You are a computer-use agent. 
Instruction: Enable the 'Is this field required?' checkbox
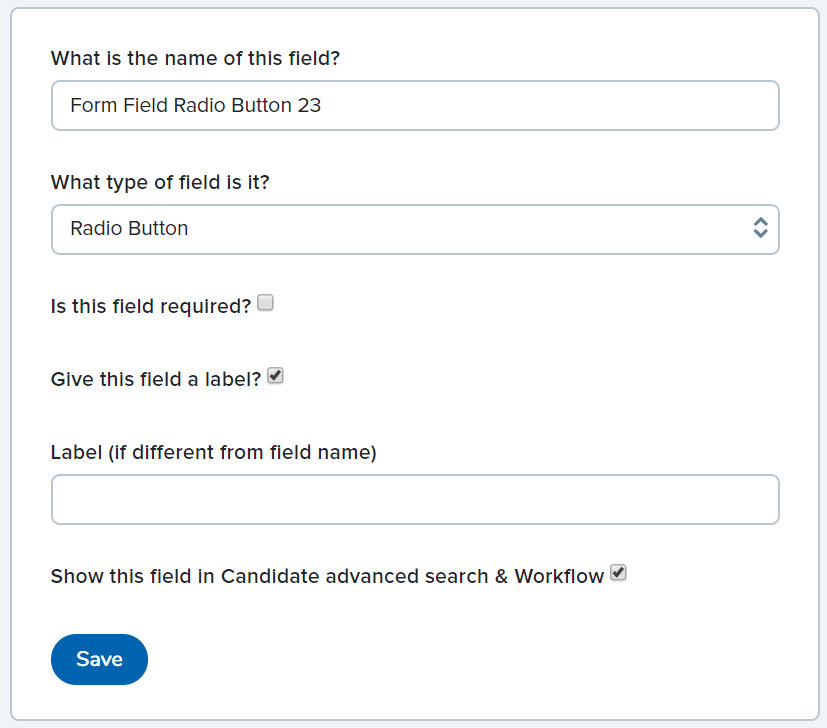[265, 303]
